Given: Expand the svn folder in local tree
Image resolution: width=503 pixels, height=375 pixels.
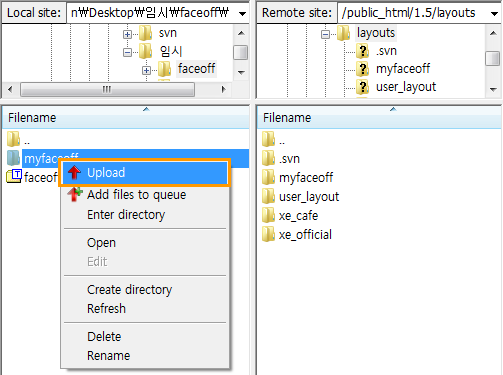Looking at the screenshot, I should (x=127, y=34).
